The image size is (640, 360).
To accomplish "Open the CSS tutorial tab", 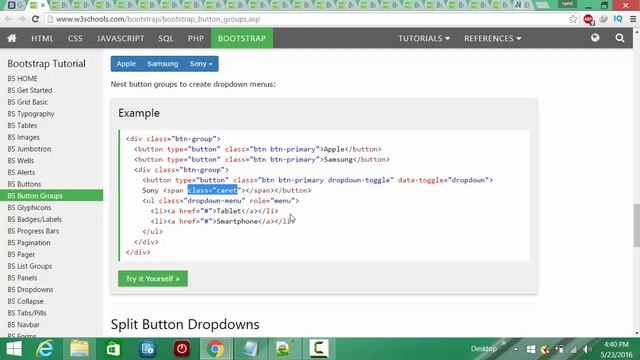I will [x=75, y=38].
